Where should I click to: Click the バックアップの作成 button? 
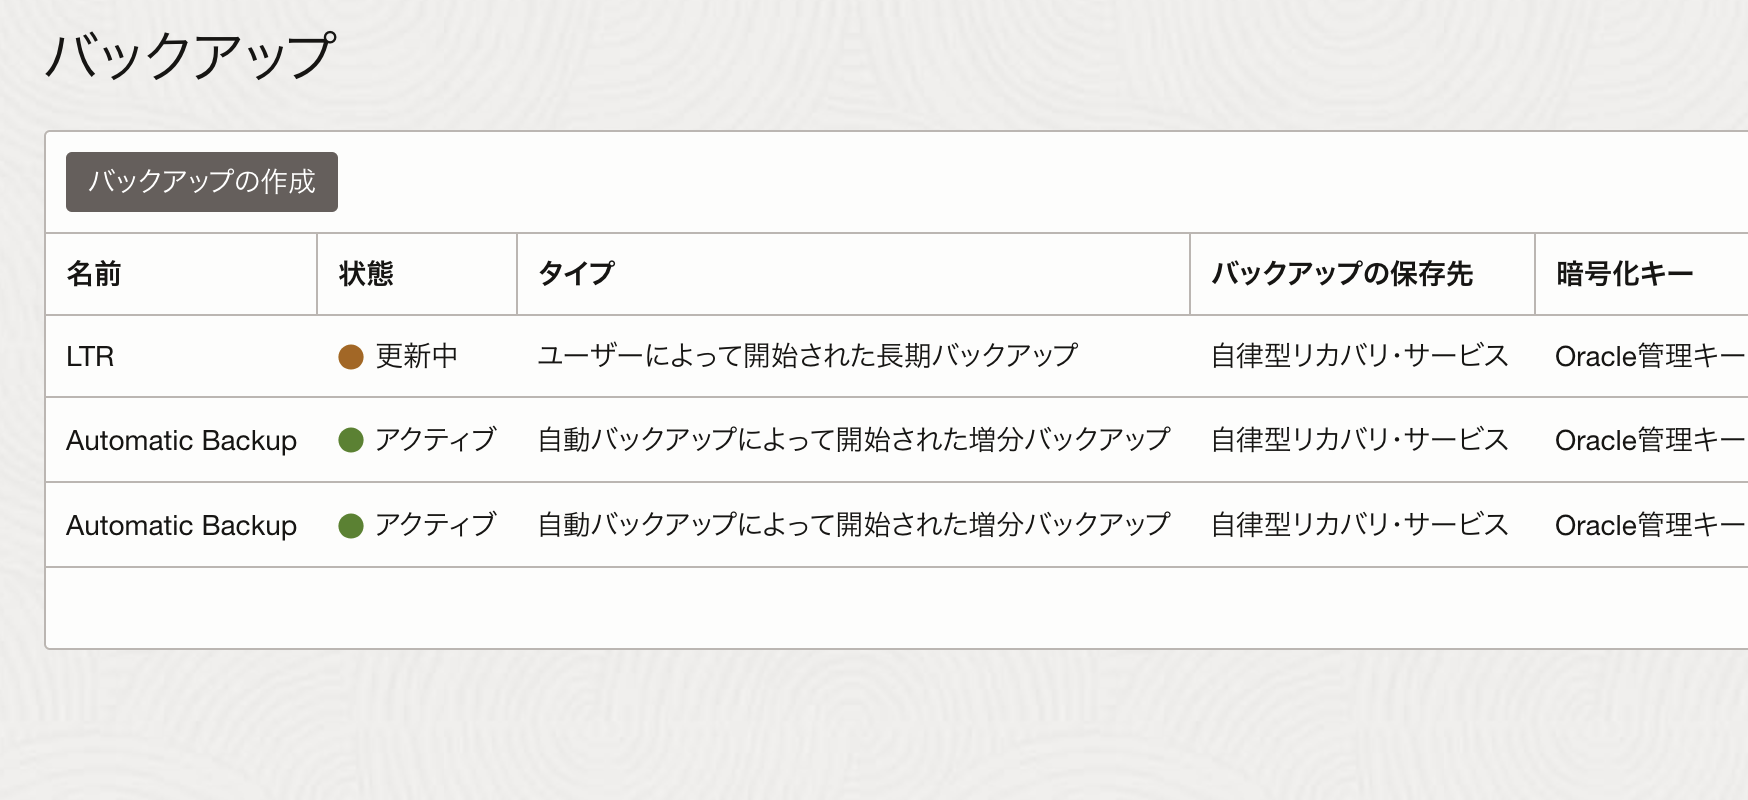click(x=201, y=182)
